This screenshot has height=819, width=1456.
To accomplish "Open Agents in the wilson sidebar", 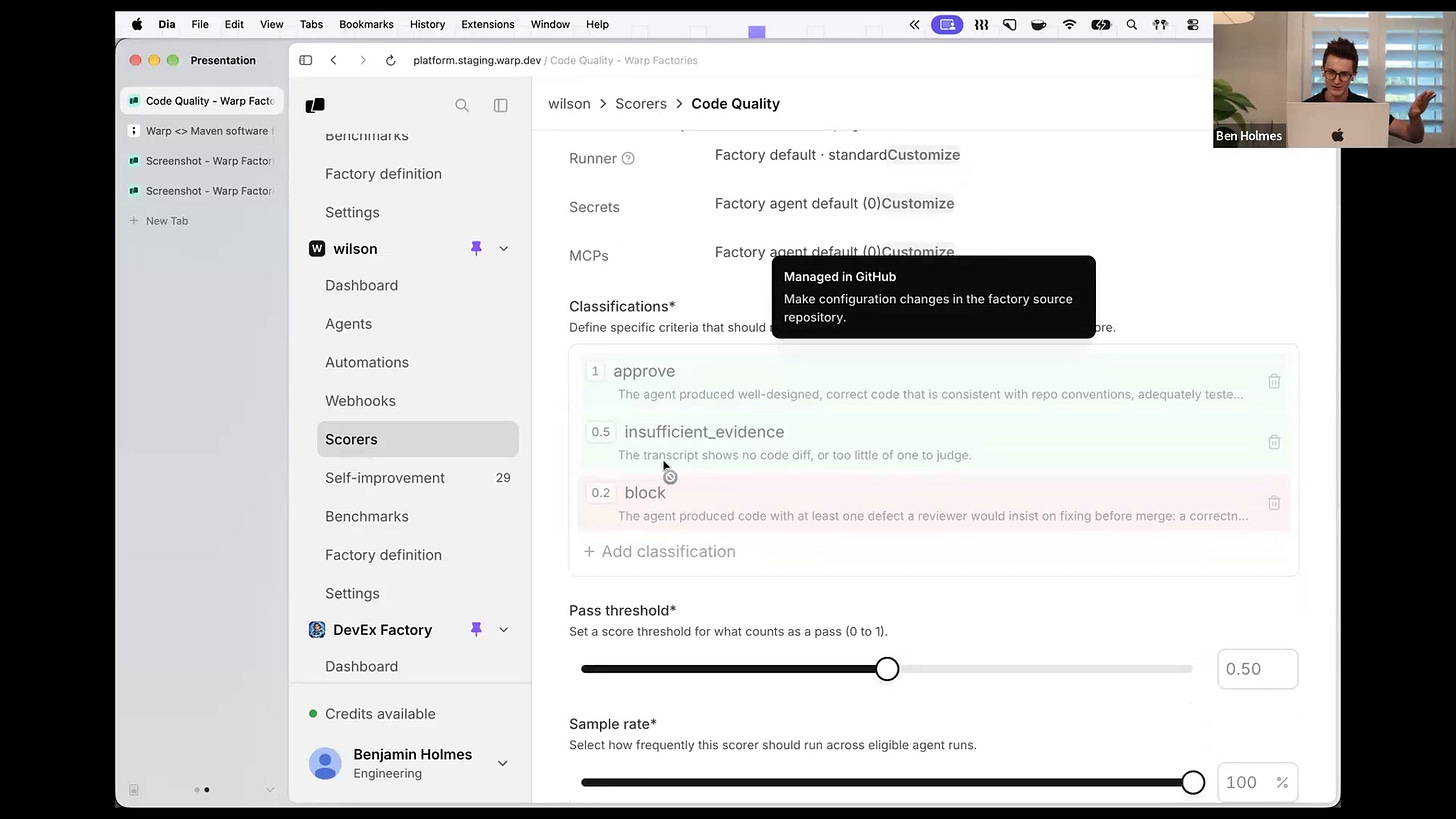I will click(418, 324).
